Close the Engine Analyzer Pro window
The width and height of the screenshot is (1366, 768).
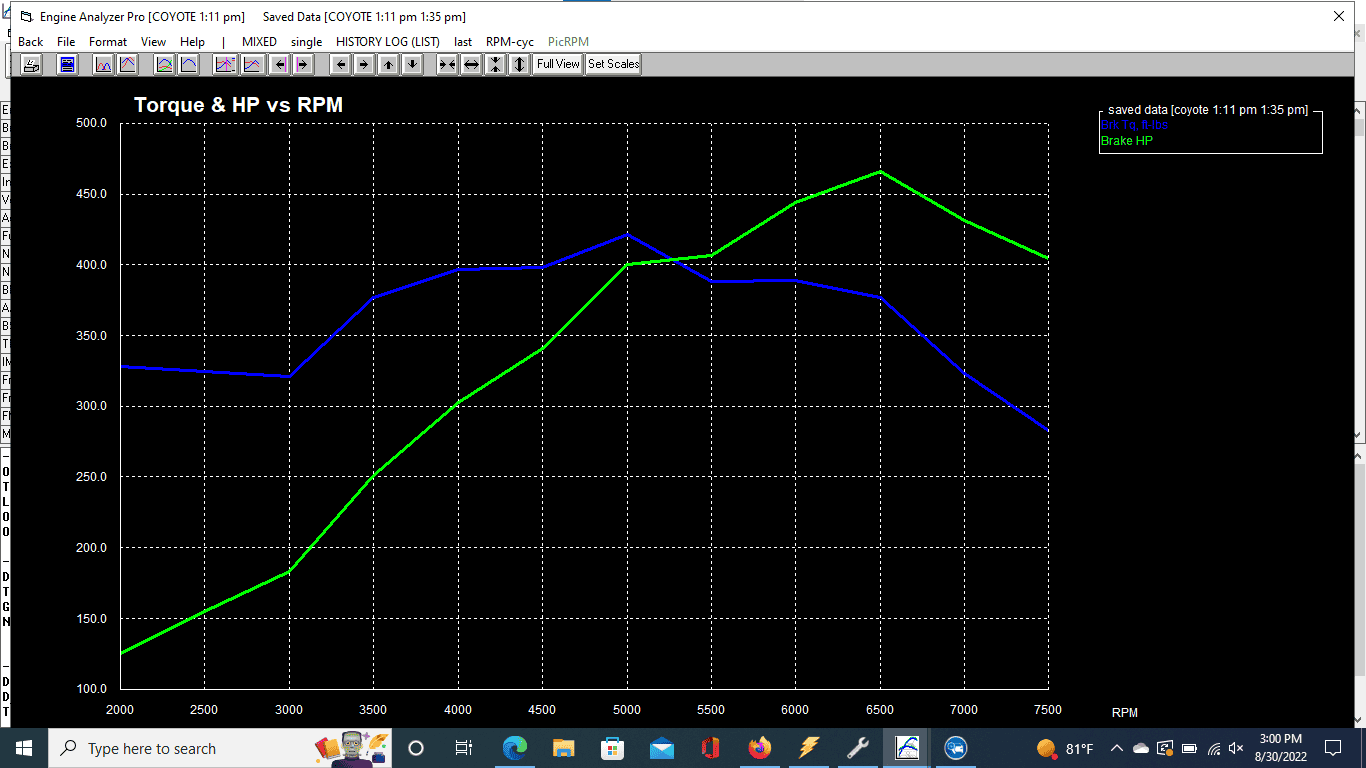(x=1339, y=16)
